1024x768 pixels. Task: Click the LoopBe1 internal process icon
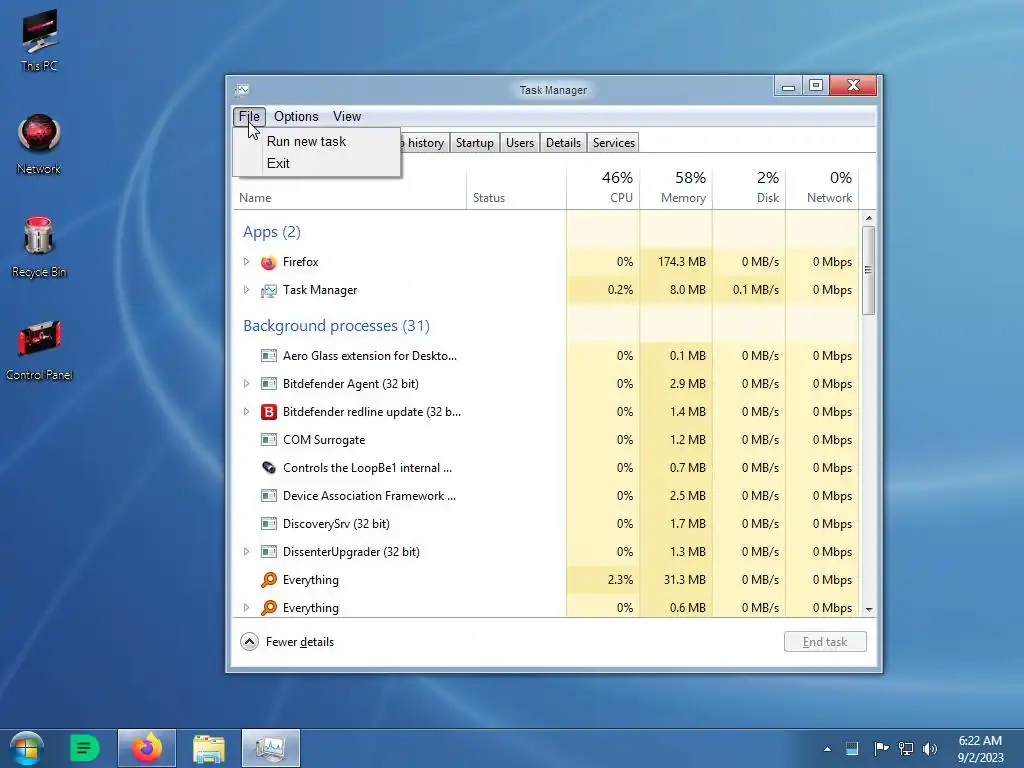(x=268, y=468)
